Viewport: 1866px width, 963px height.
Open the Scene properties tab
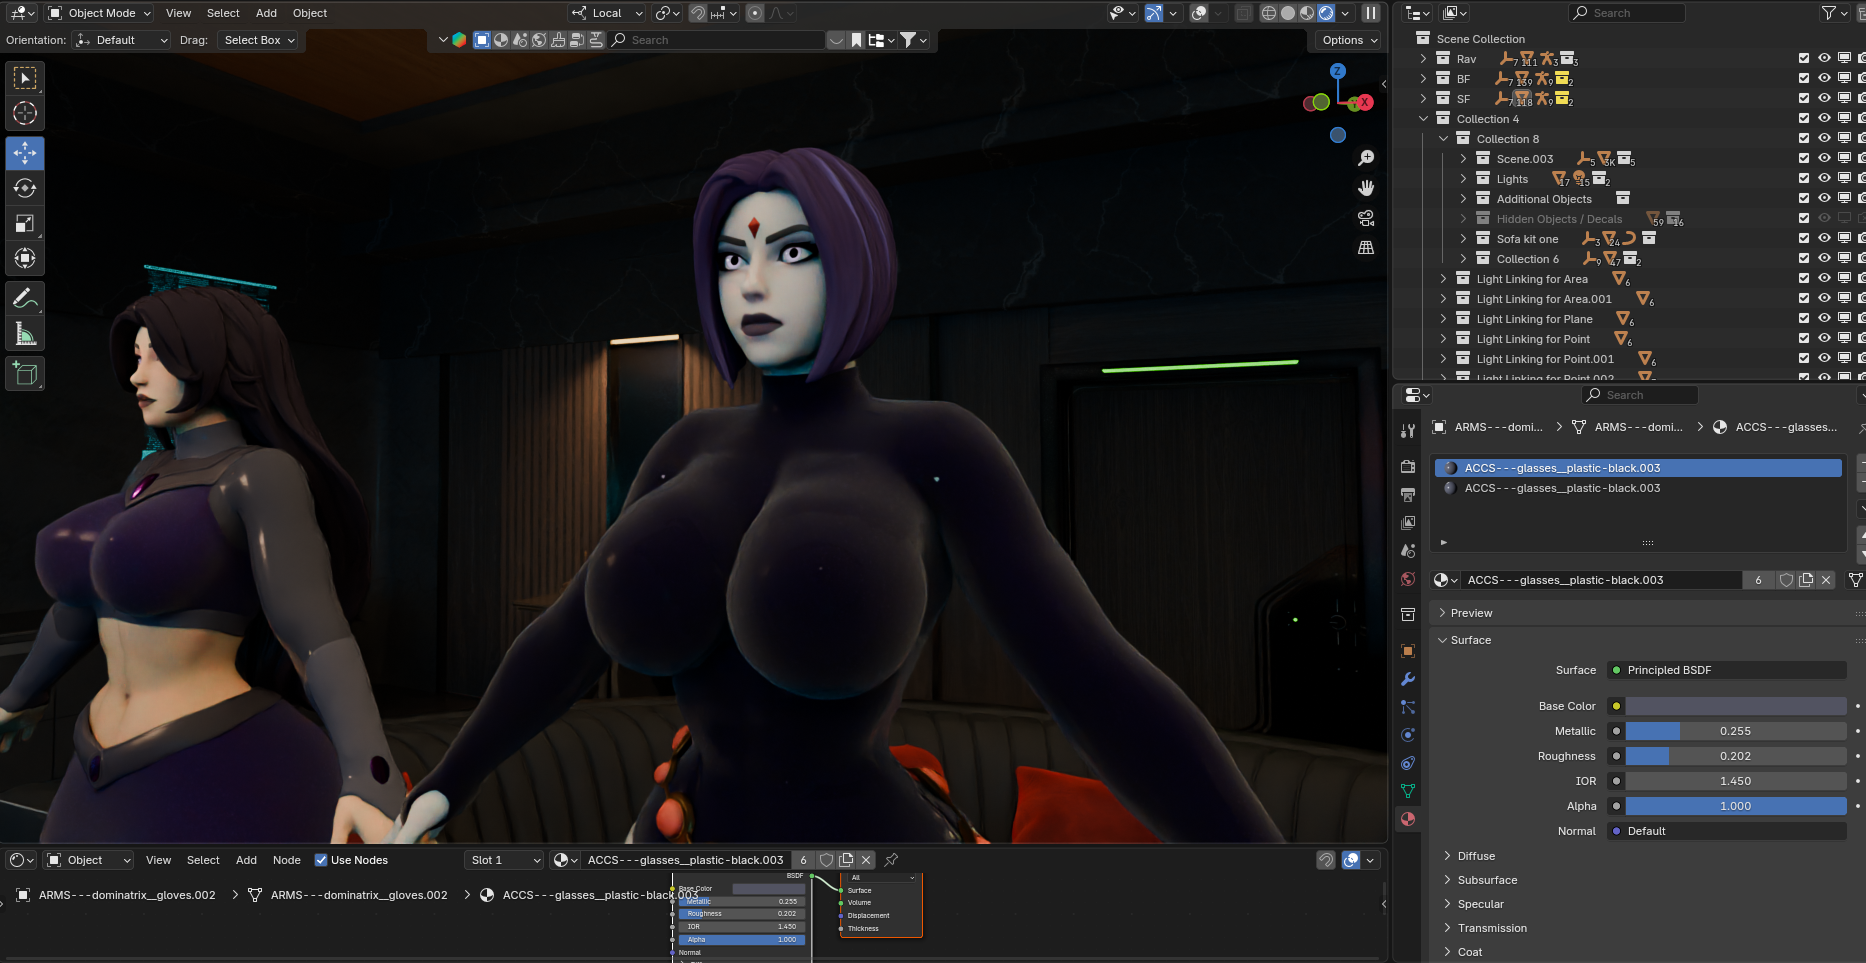1408,551
